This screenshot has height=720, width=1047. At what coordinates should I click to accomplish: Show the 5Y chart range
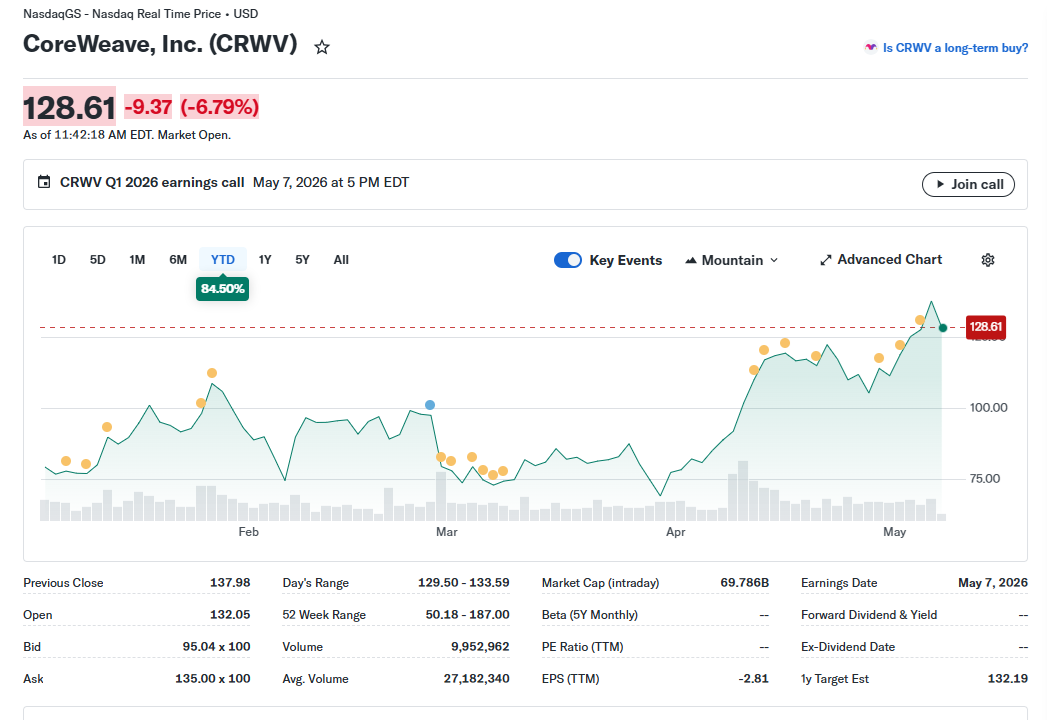pyautogui.click(x=302, y=260)
